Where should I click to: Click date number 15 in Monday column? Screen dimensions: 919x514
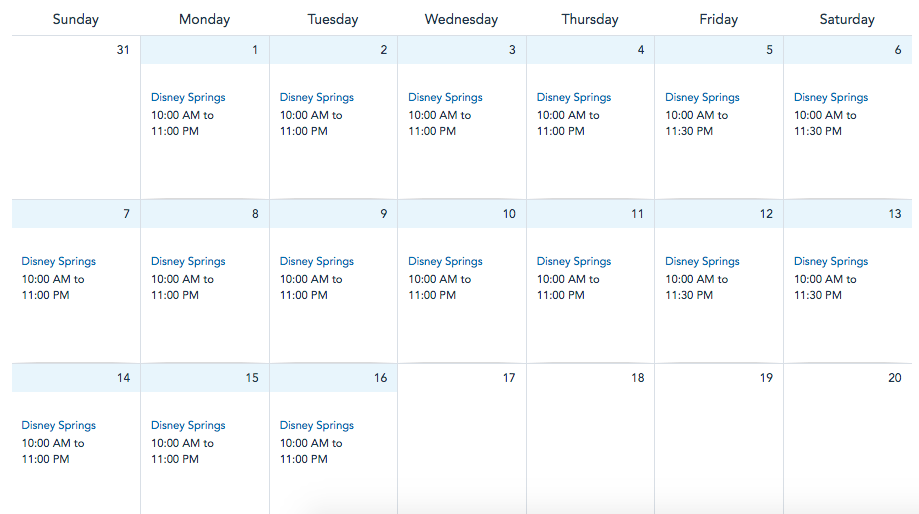(252, 378)
